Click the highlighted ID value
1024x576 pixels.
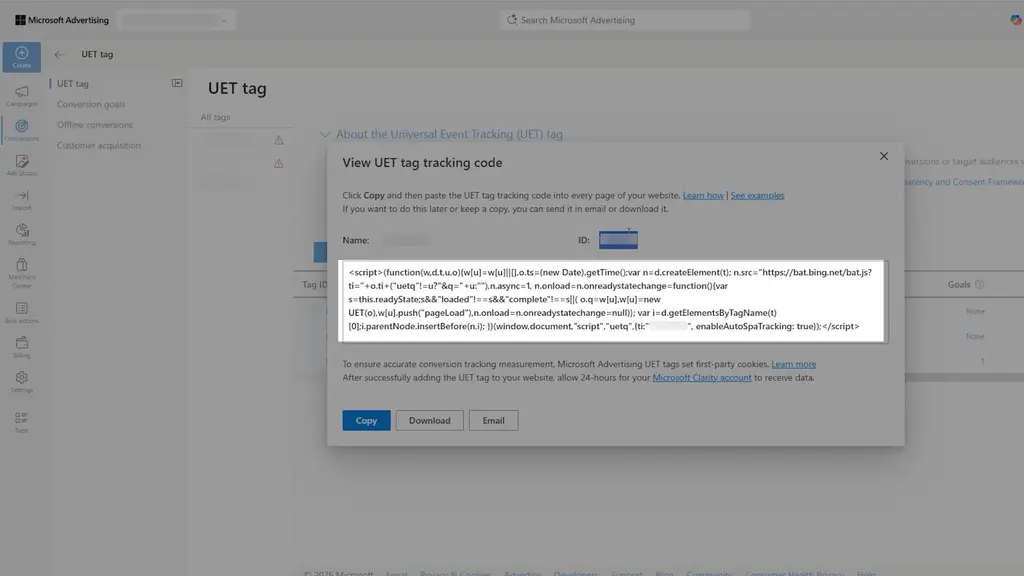click(x=618, y=240)
